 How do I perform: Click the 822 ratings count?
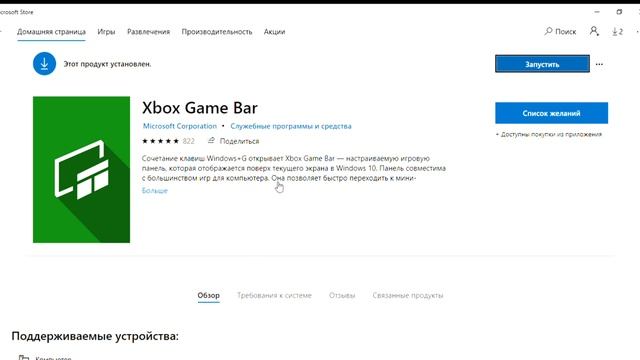coord(189,141)
